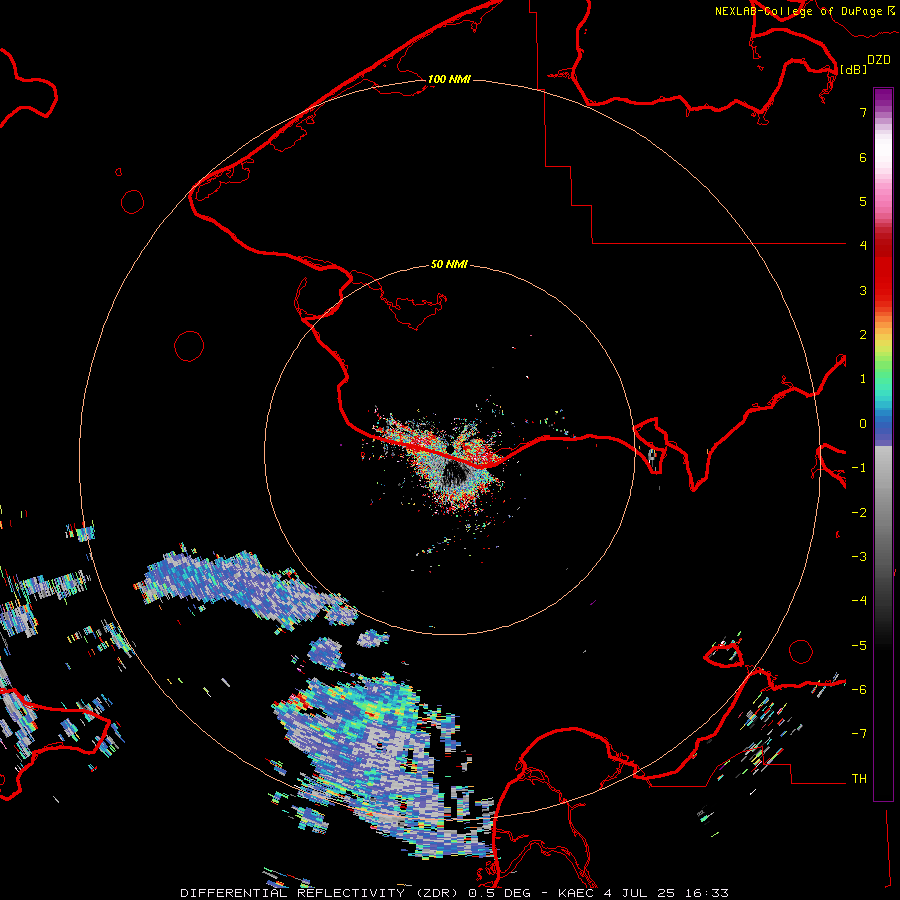Viewport: 900px width, 900px height.
Task: Click the ZDR color scale bar
Action: coord(883,444)
